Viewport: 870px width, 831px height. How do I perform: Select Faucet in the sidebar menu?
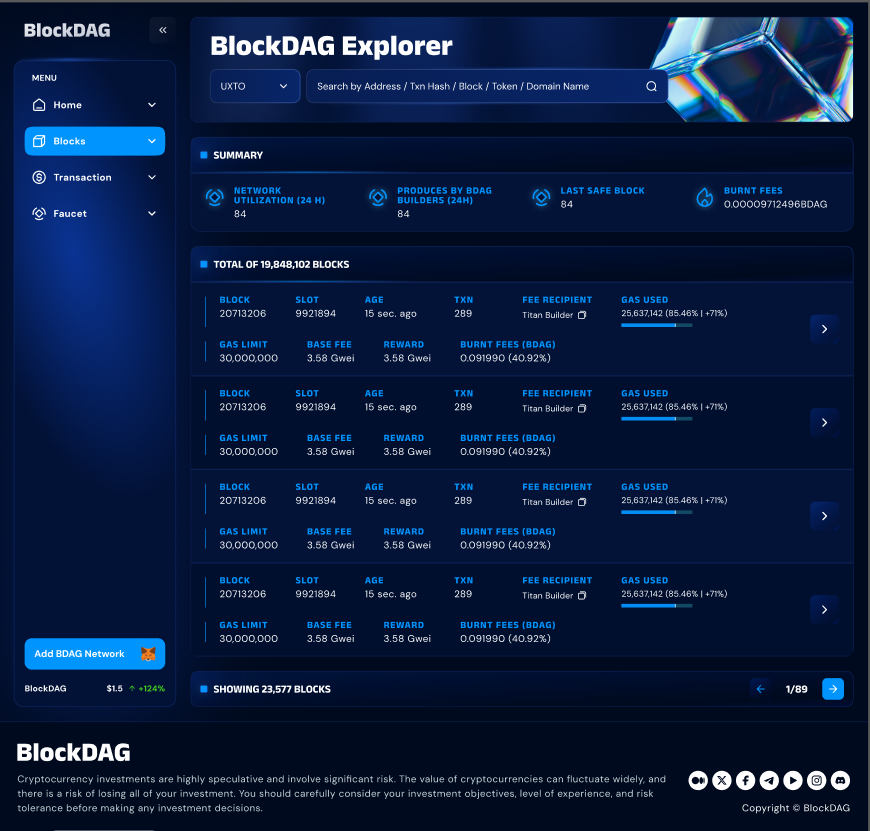click(95, 214)
